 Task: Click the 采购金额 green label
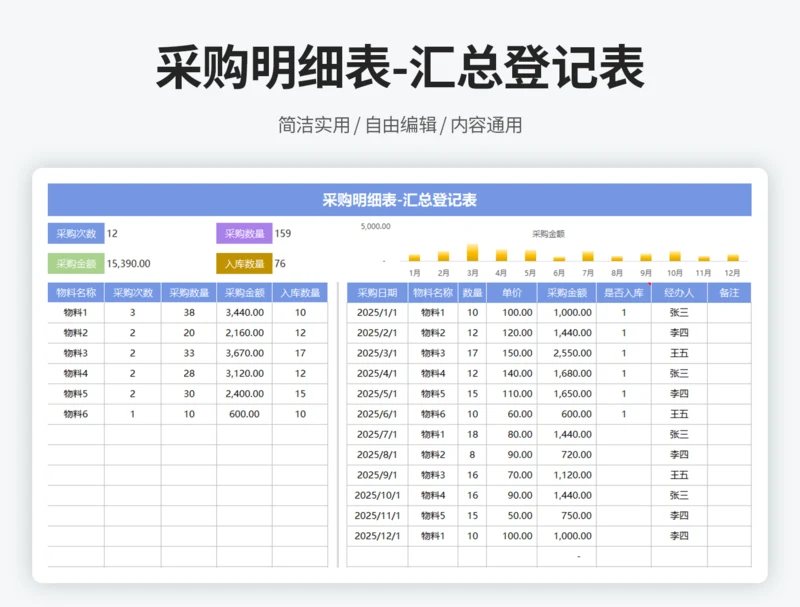click(76, 264)
